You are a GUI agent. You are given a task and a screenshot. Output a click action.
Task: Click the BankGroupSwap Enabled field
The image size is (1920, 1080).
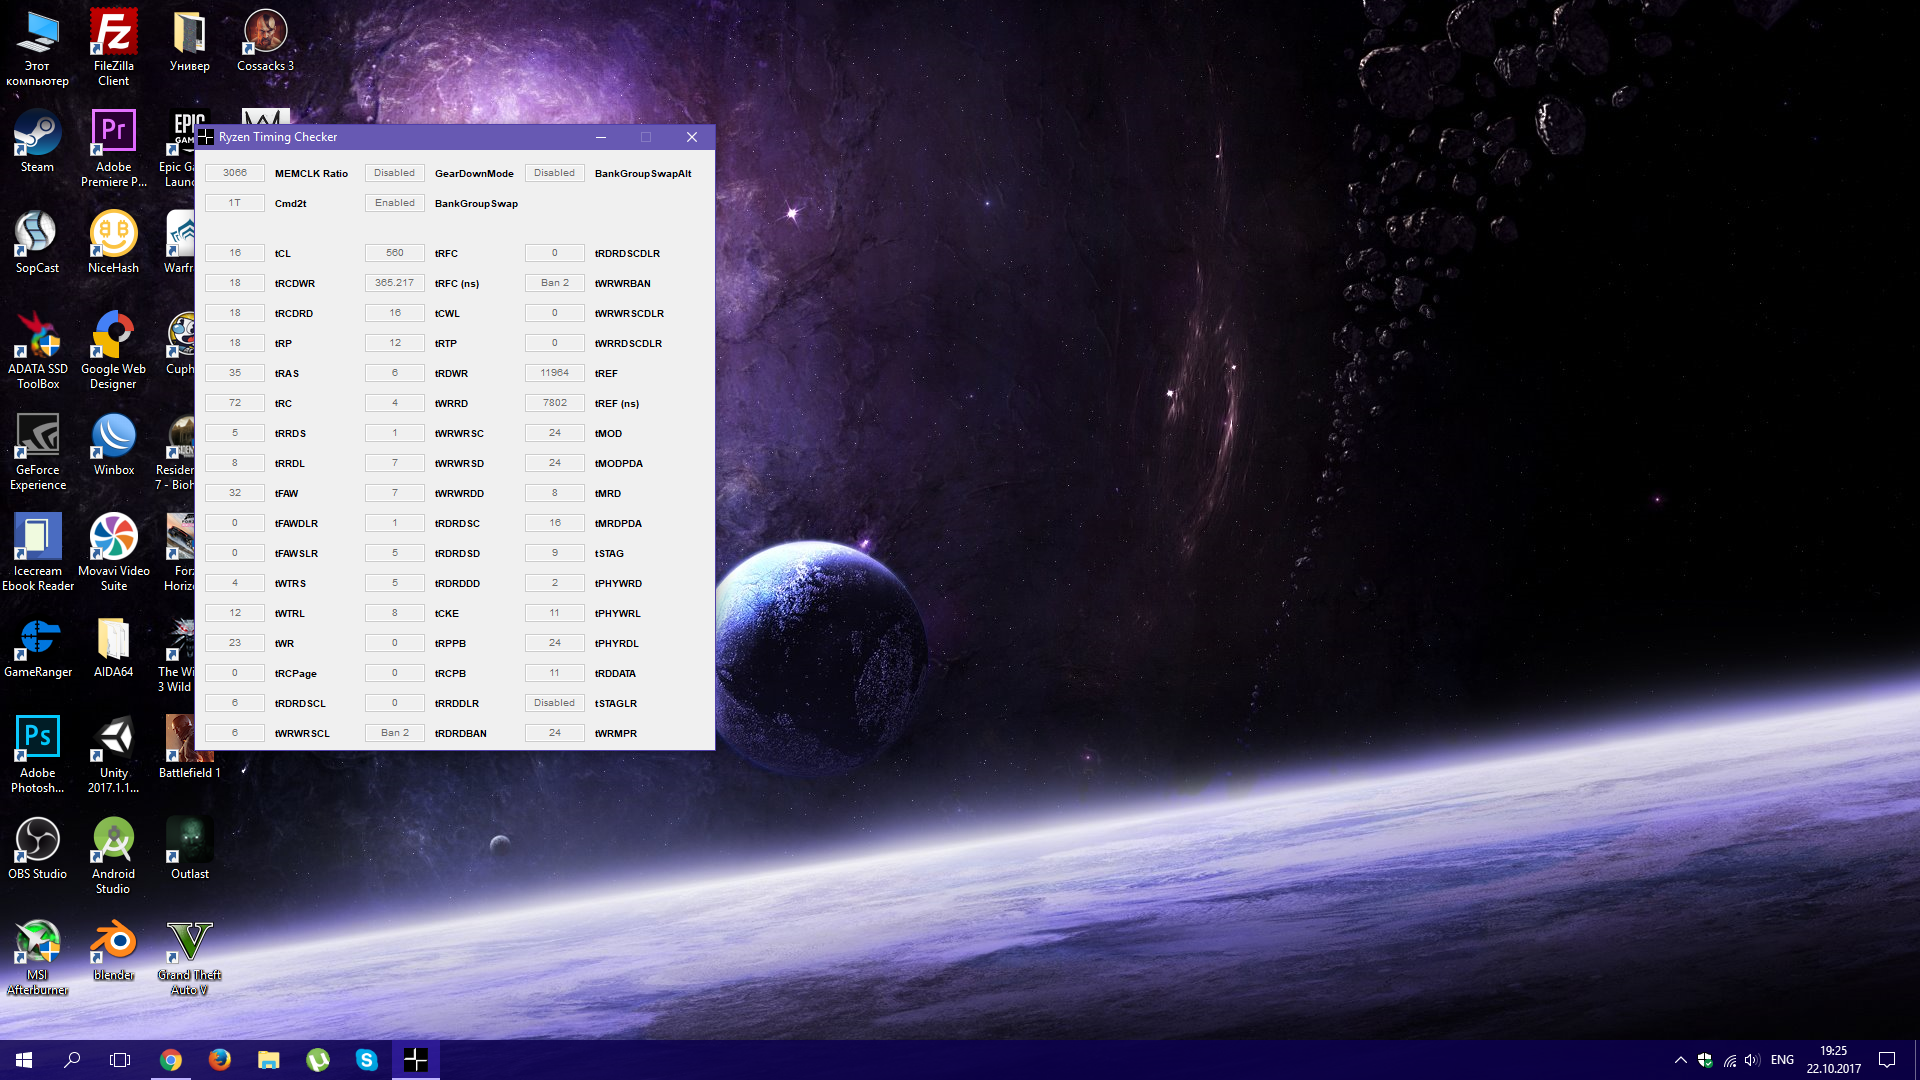pyautogui.click(x=395, y=203)
